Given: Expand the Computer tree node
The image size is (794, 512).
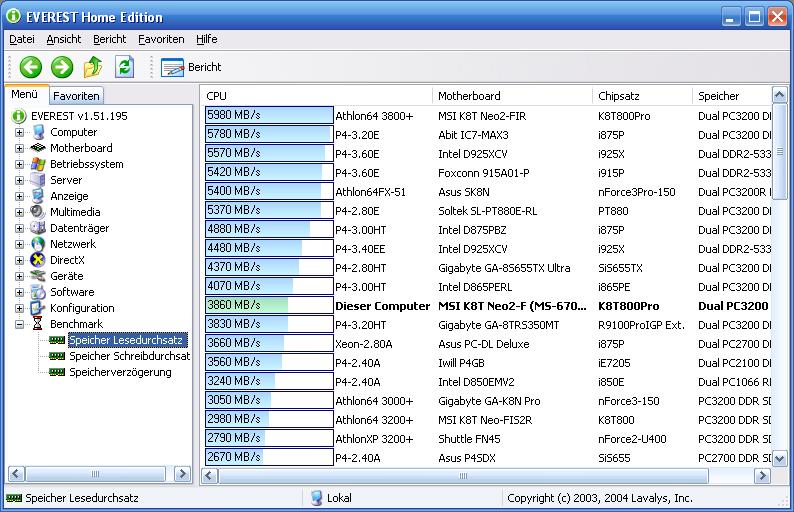Looking at the screenshot, I should coord(19,132).
